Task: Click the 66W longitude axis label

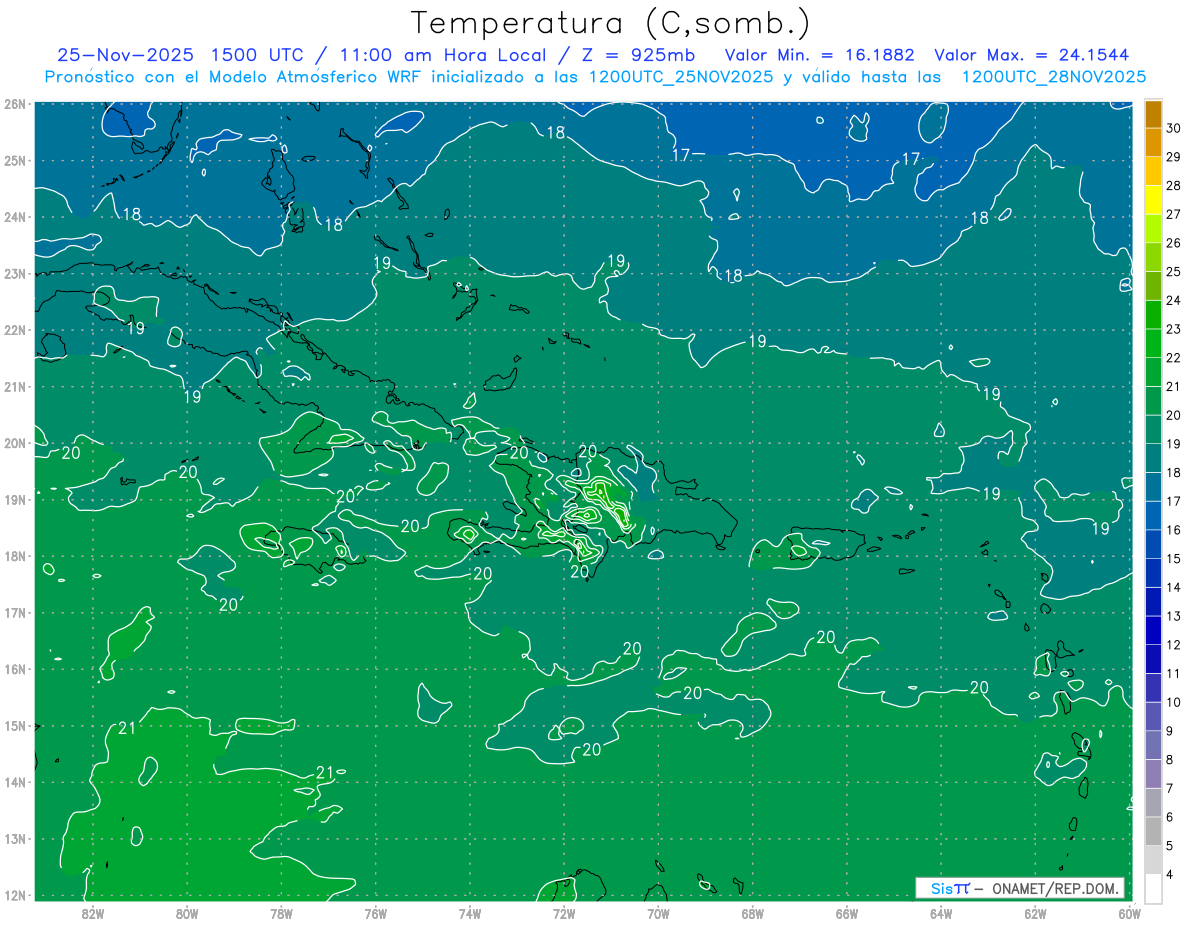Action: click(x=847, y=912)
